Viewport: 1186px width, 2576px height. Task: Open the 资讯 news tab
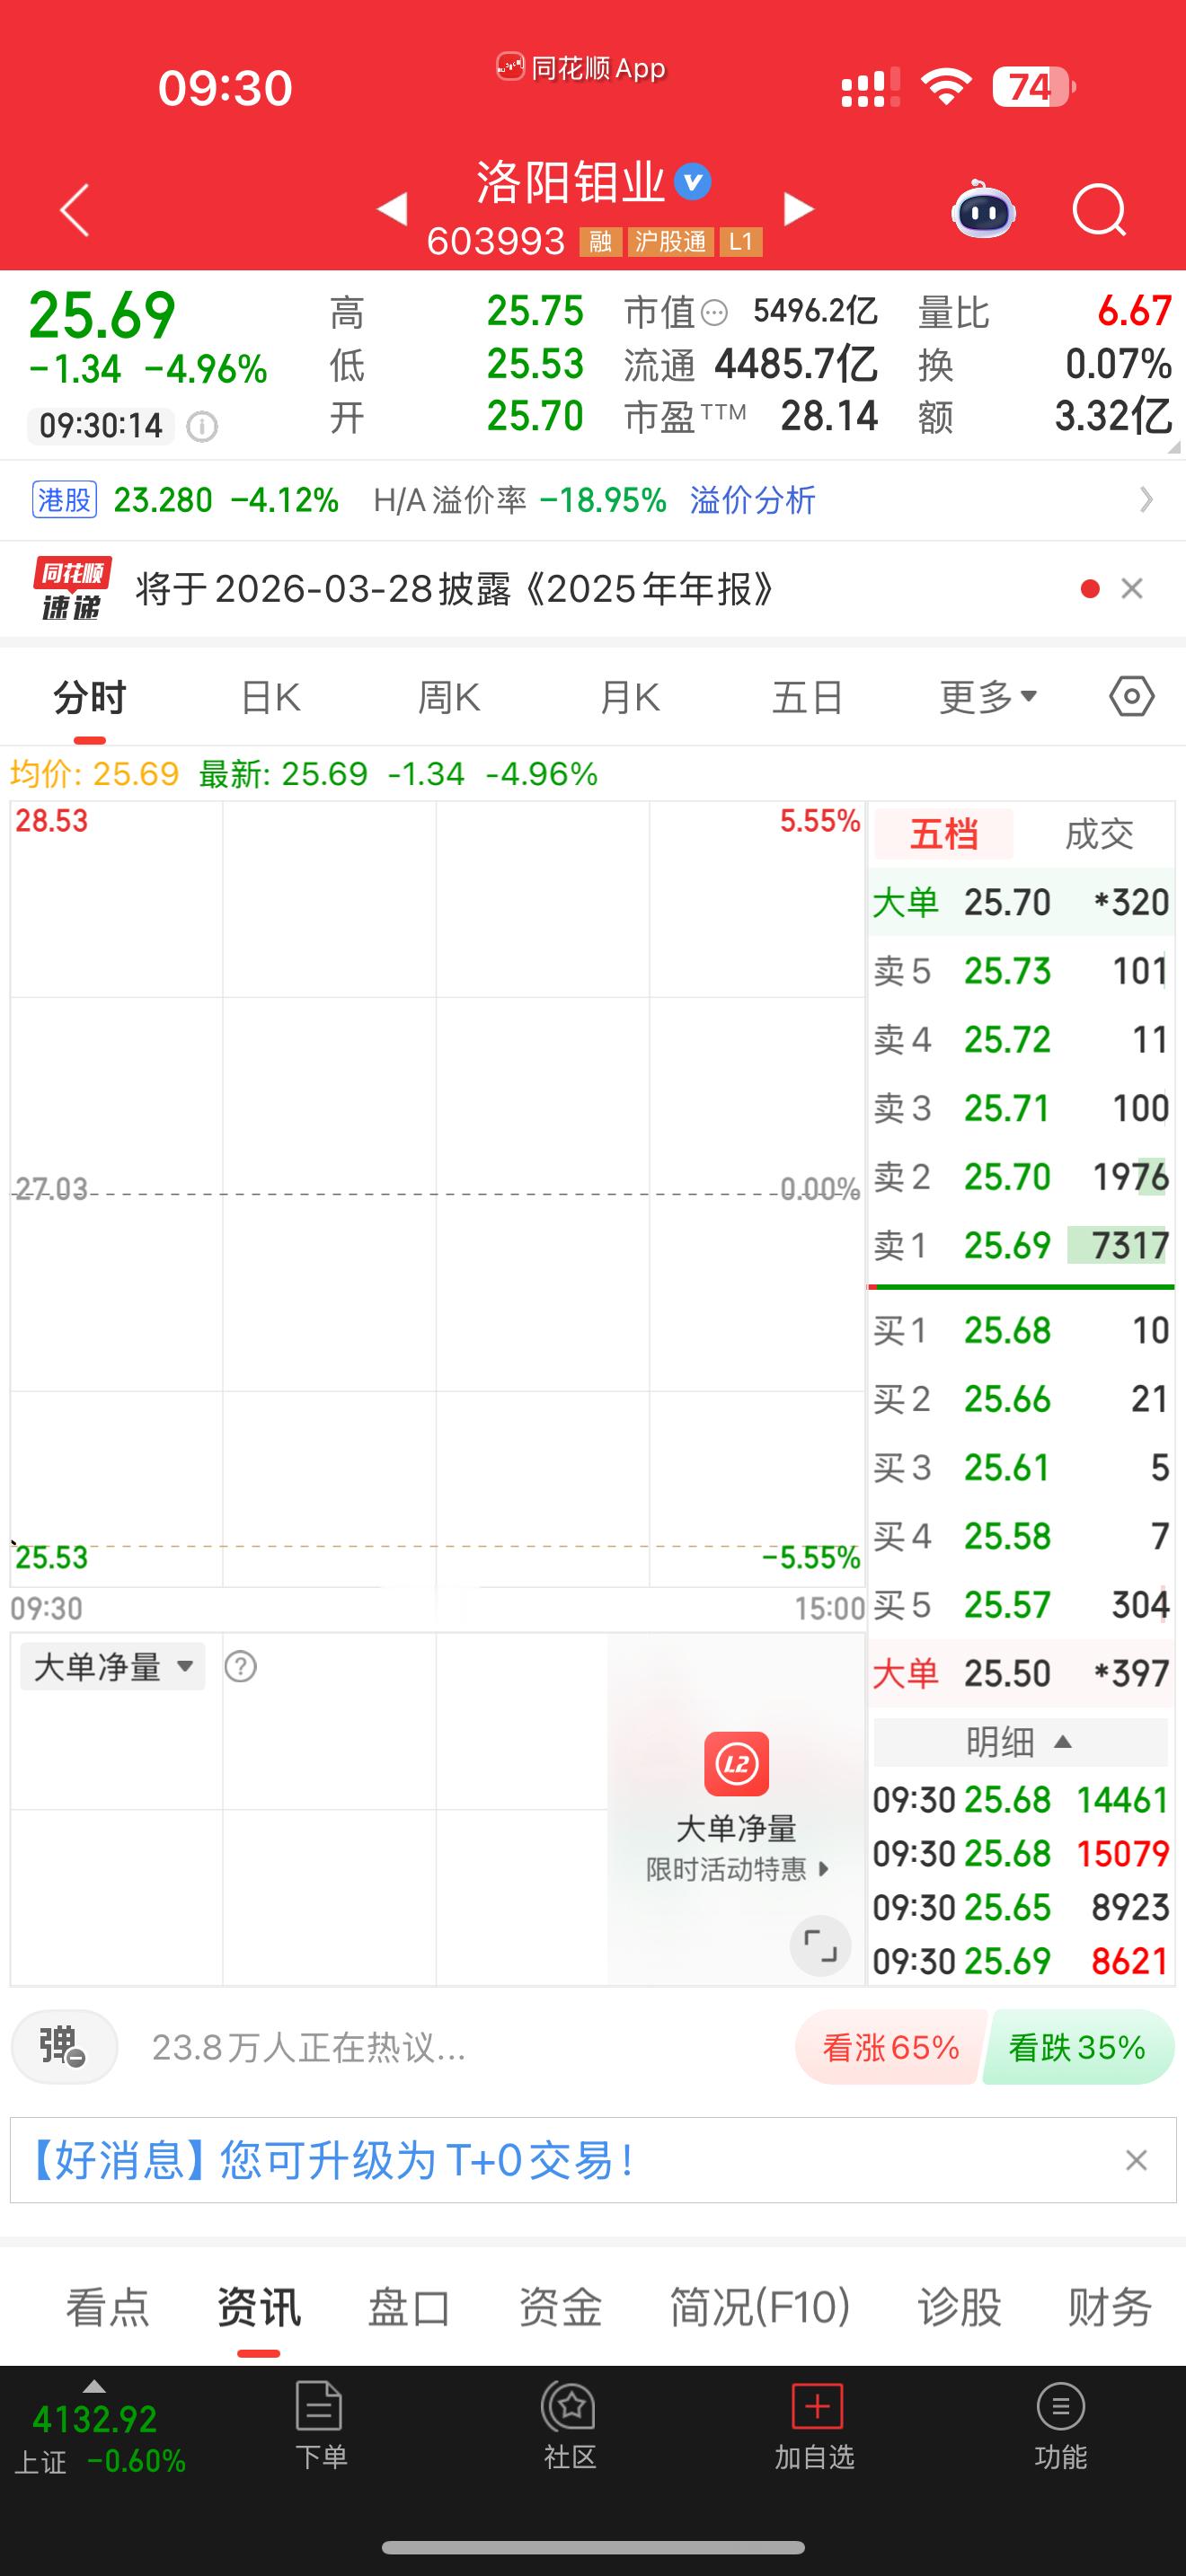click(x=259, y=2307)
